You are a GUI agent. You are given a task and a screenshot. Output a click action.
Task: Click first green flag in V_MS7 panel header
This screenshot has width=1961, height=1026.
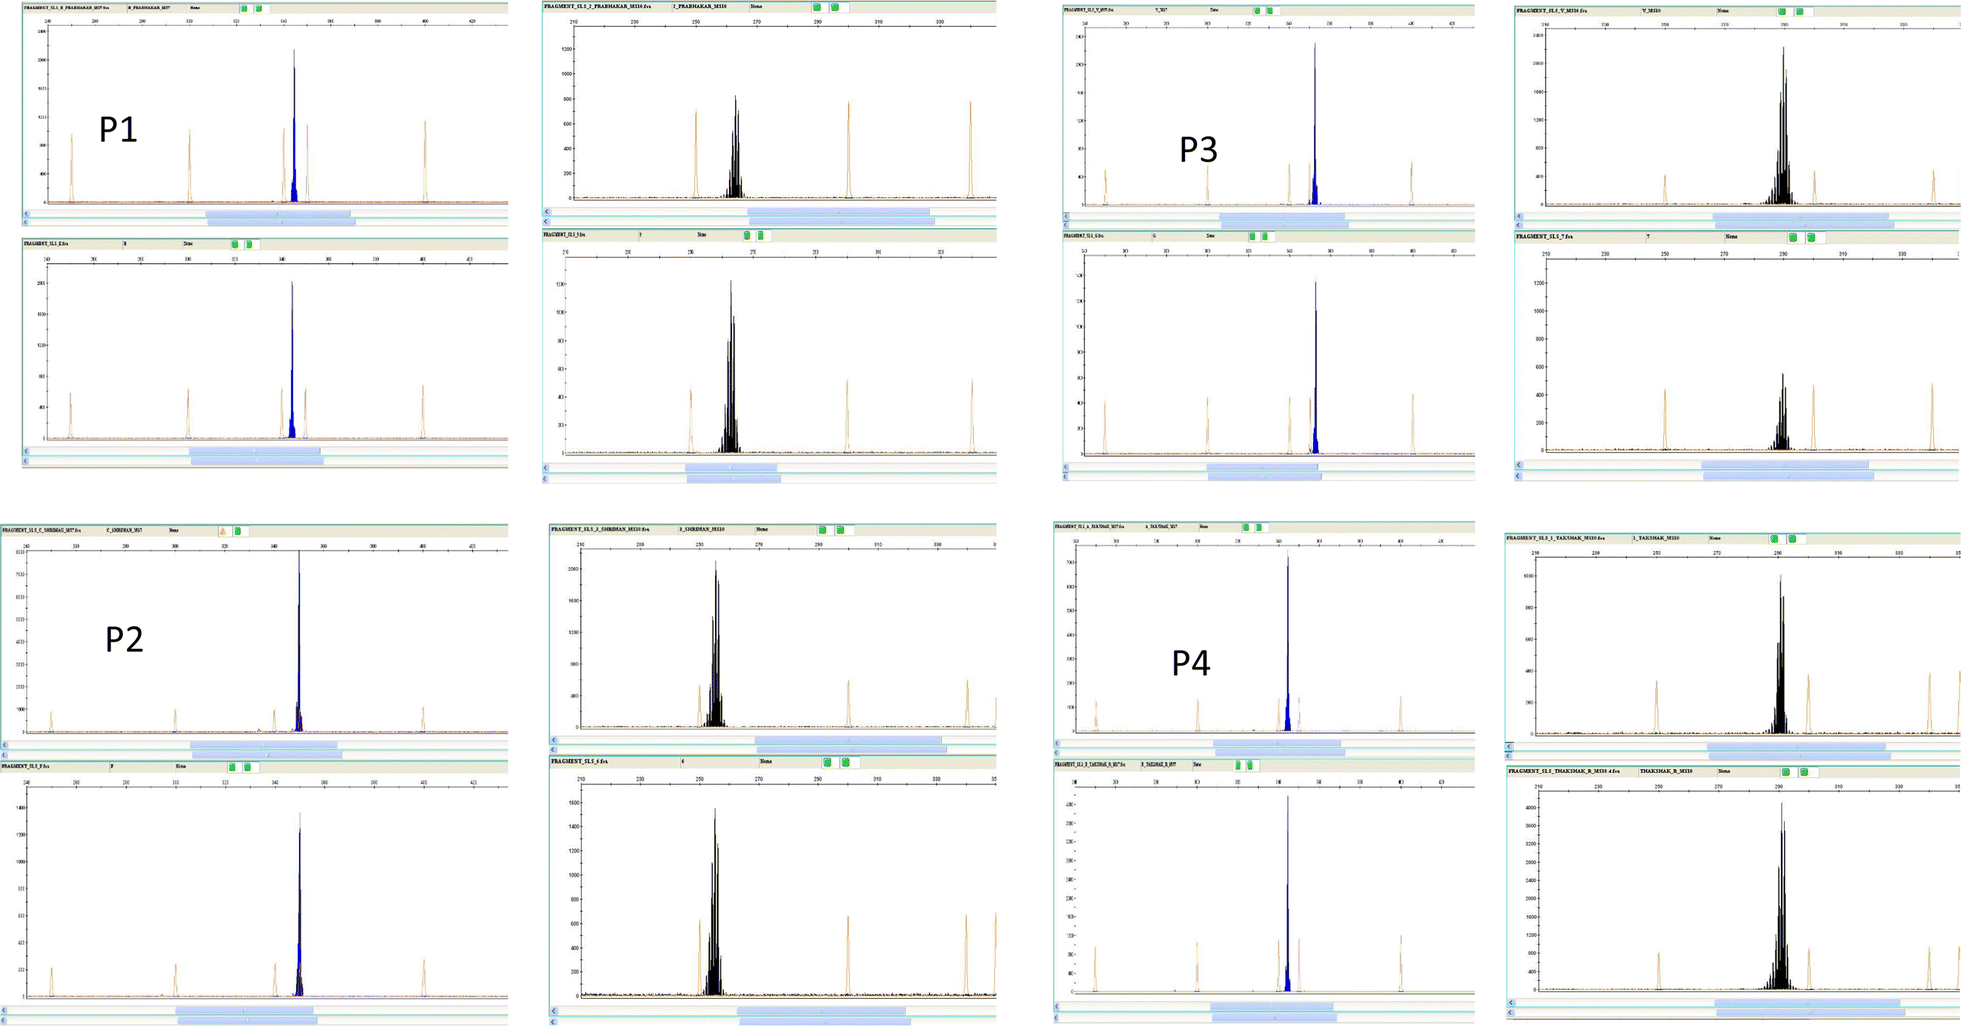[x=1257, y=11]
